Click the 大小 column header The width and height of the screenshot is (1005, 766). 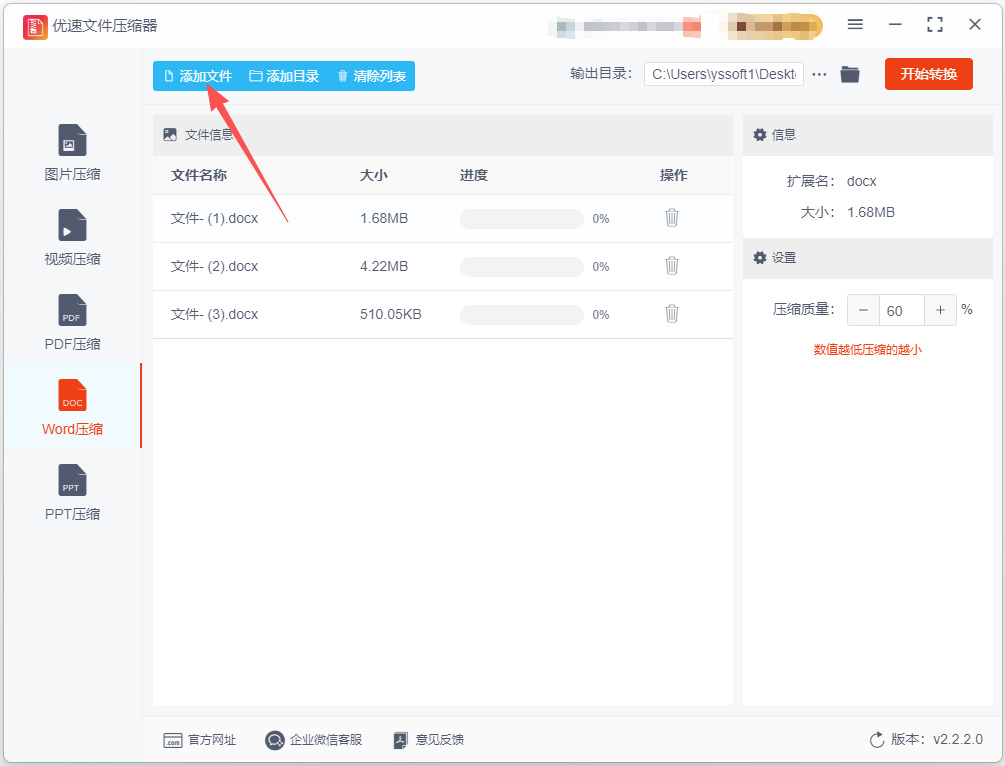(x=374, y=175)
